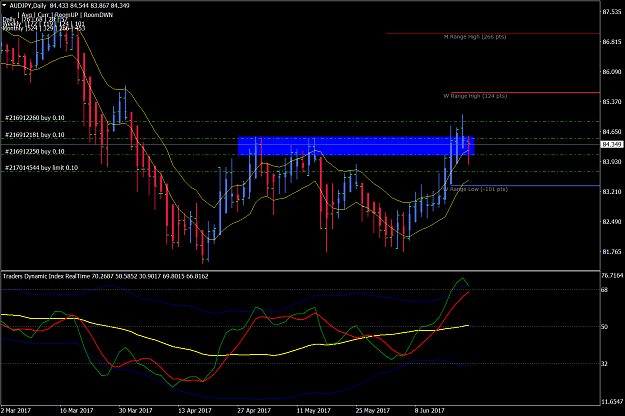
Task: Click the RoomDWN column header
Action: [x=98, y=15]
